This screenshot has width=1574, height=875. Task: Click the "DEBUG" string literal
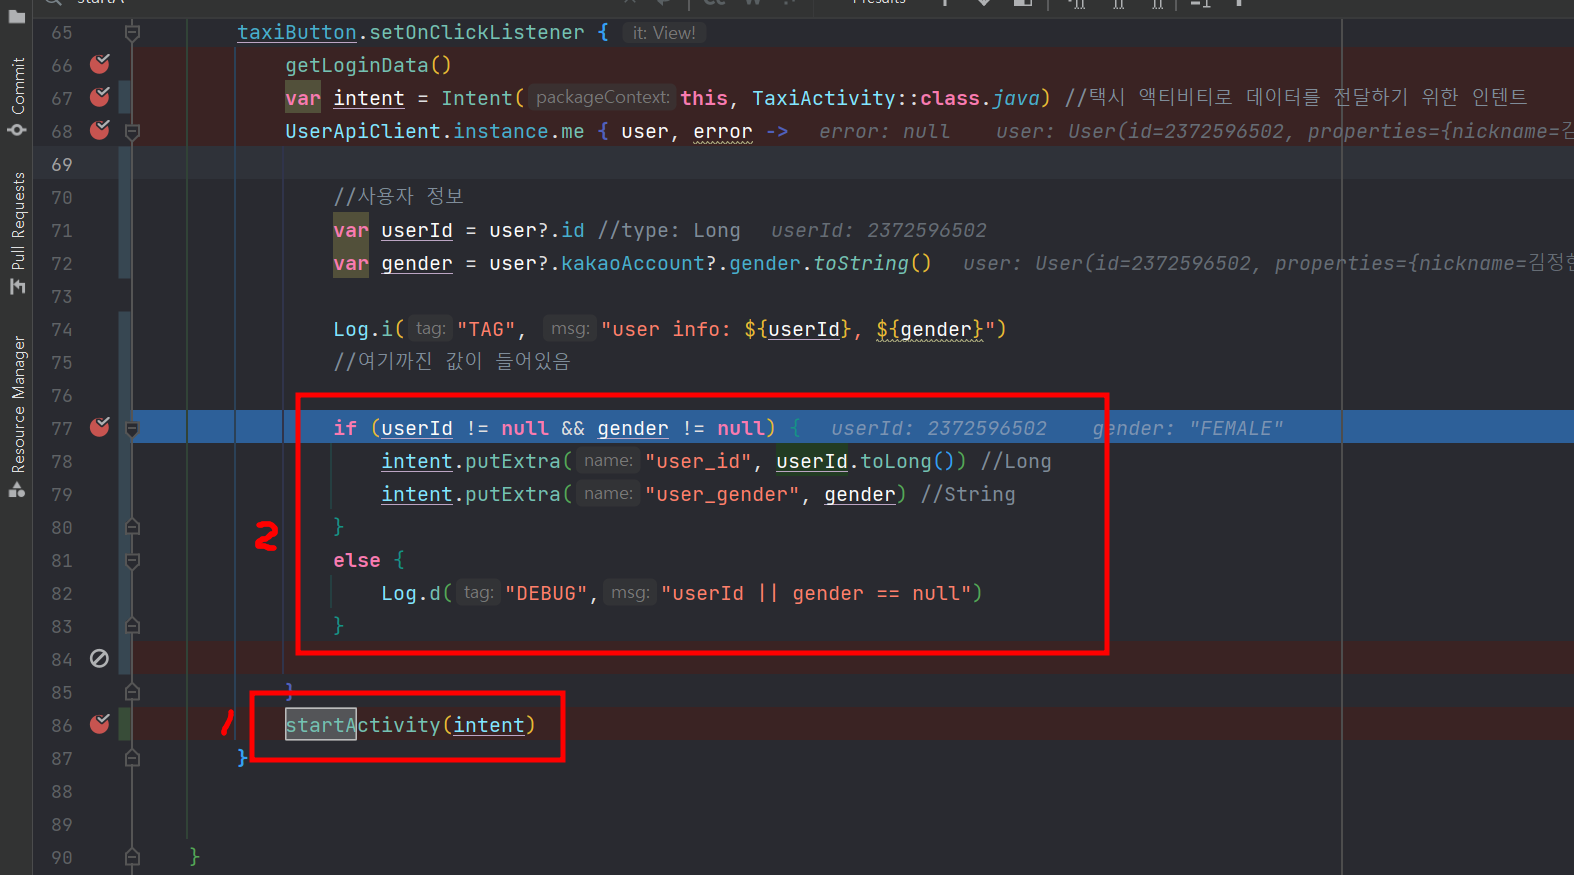(x=547, y=593)
